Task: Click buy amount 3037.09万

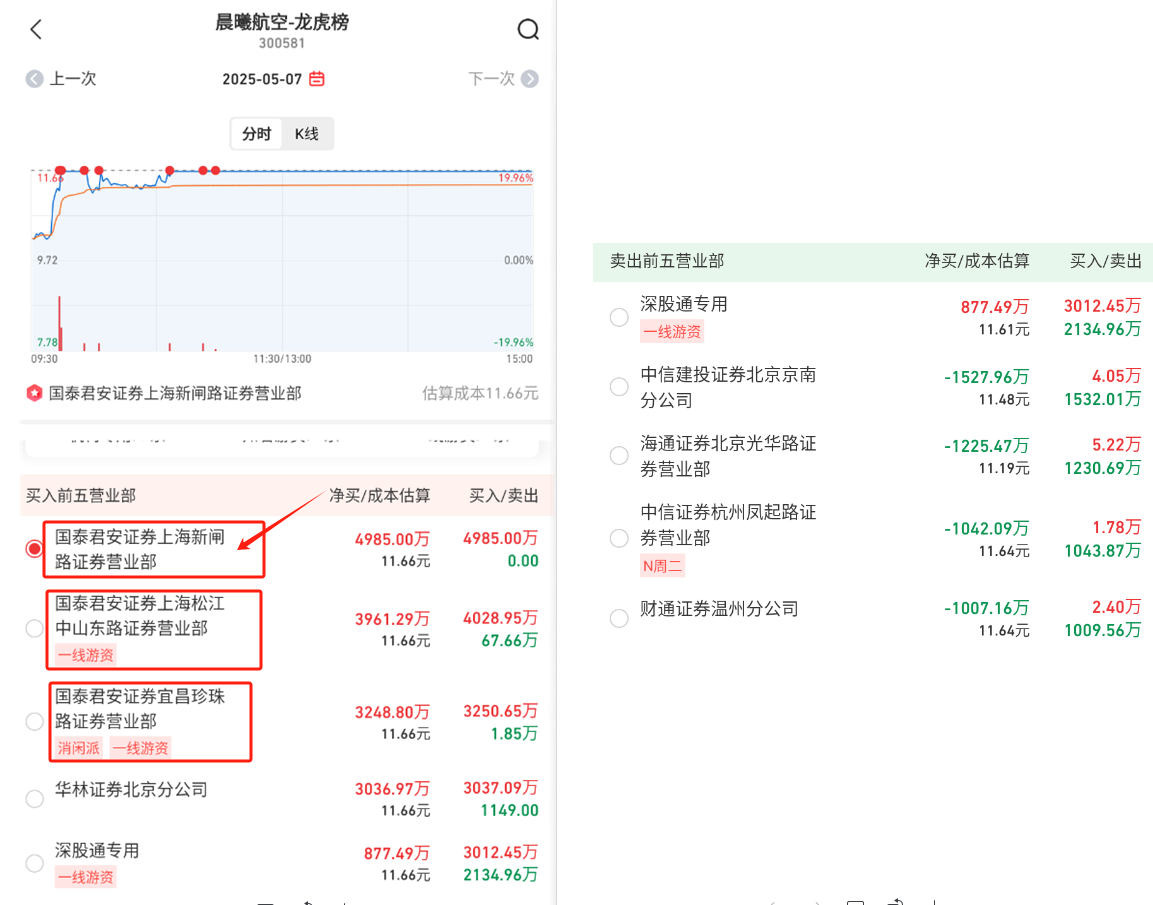Action: click(500, 788)
